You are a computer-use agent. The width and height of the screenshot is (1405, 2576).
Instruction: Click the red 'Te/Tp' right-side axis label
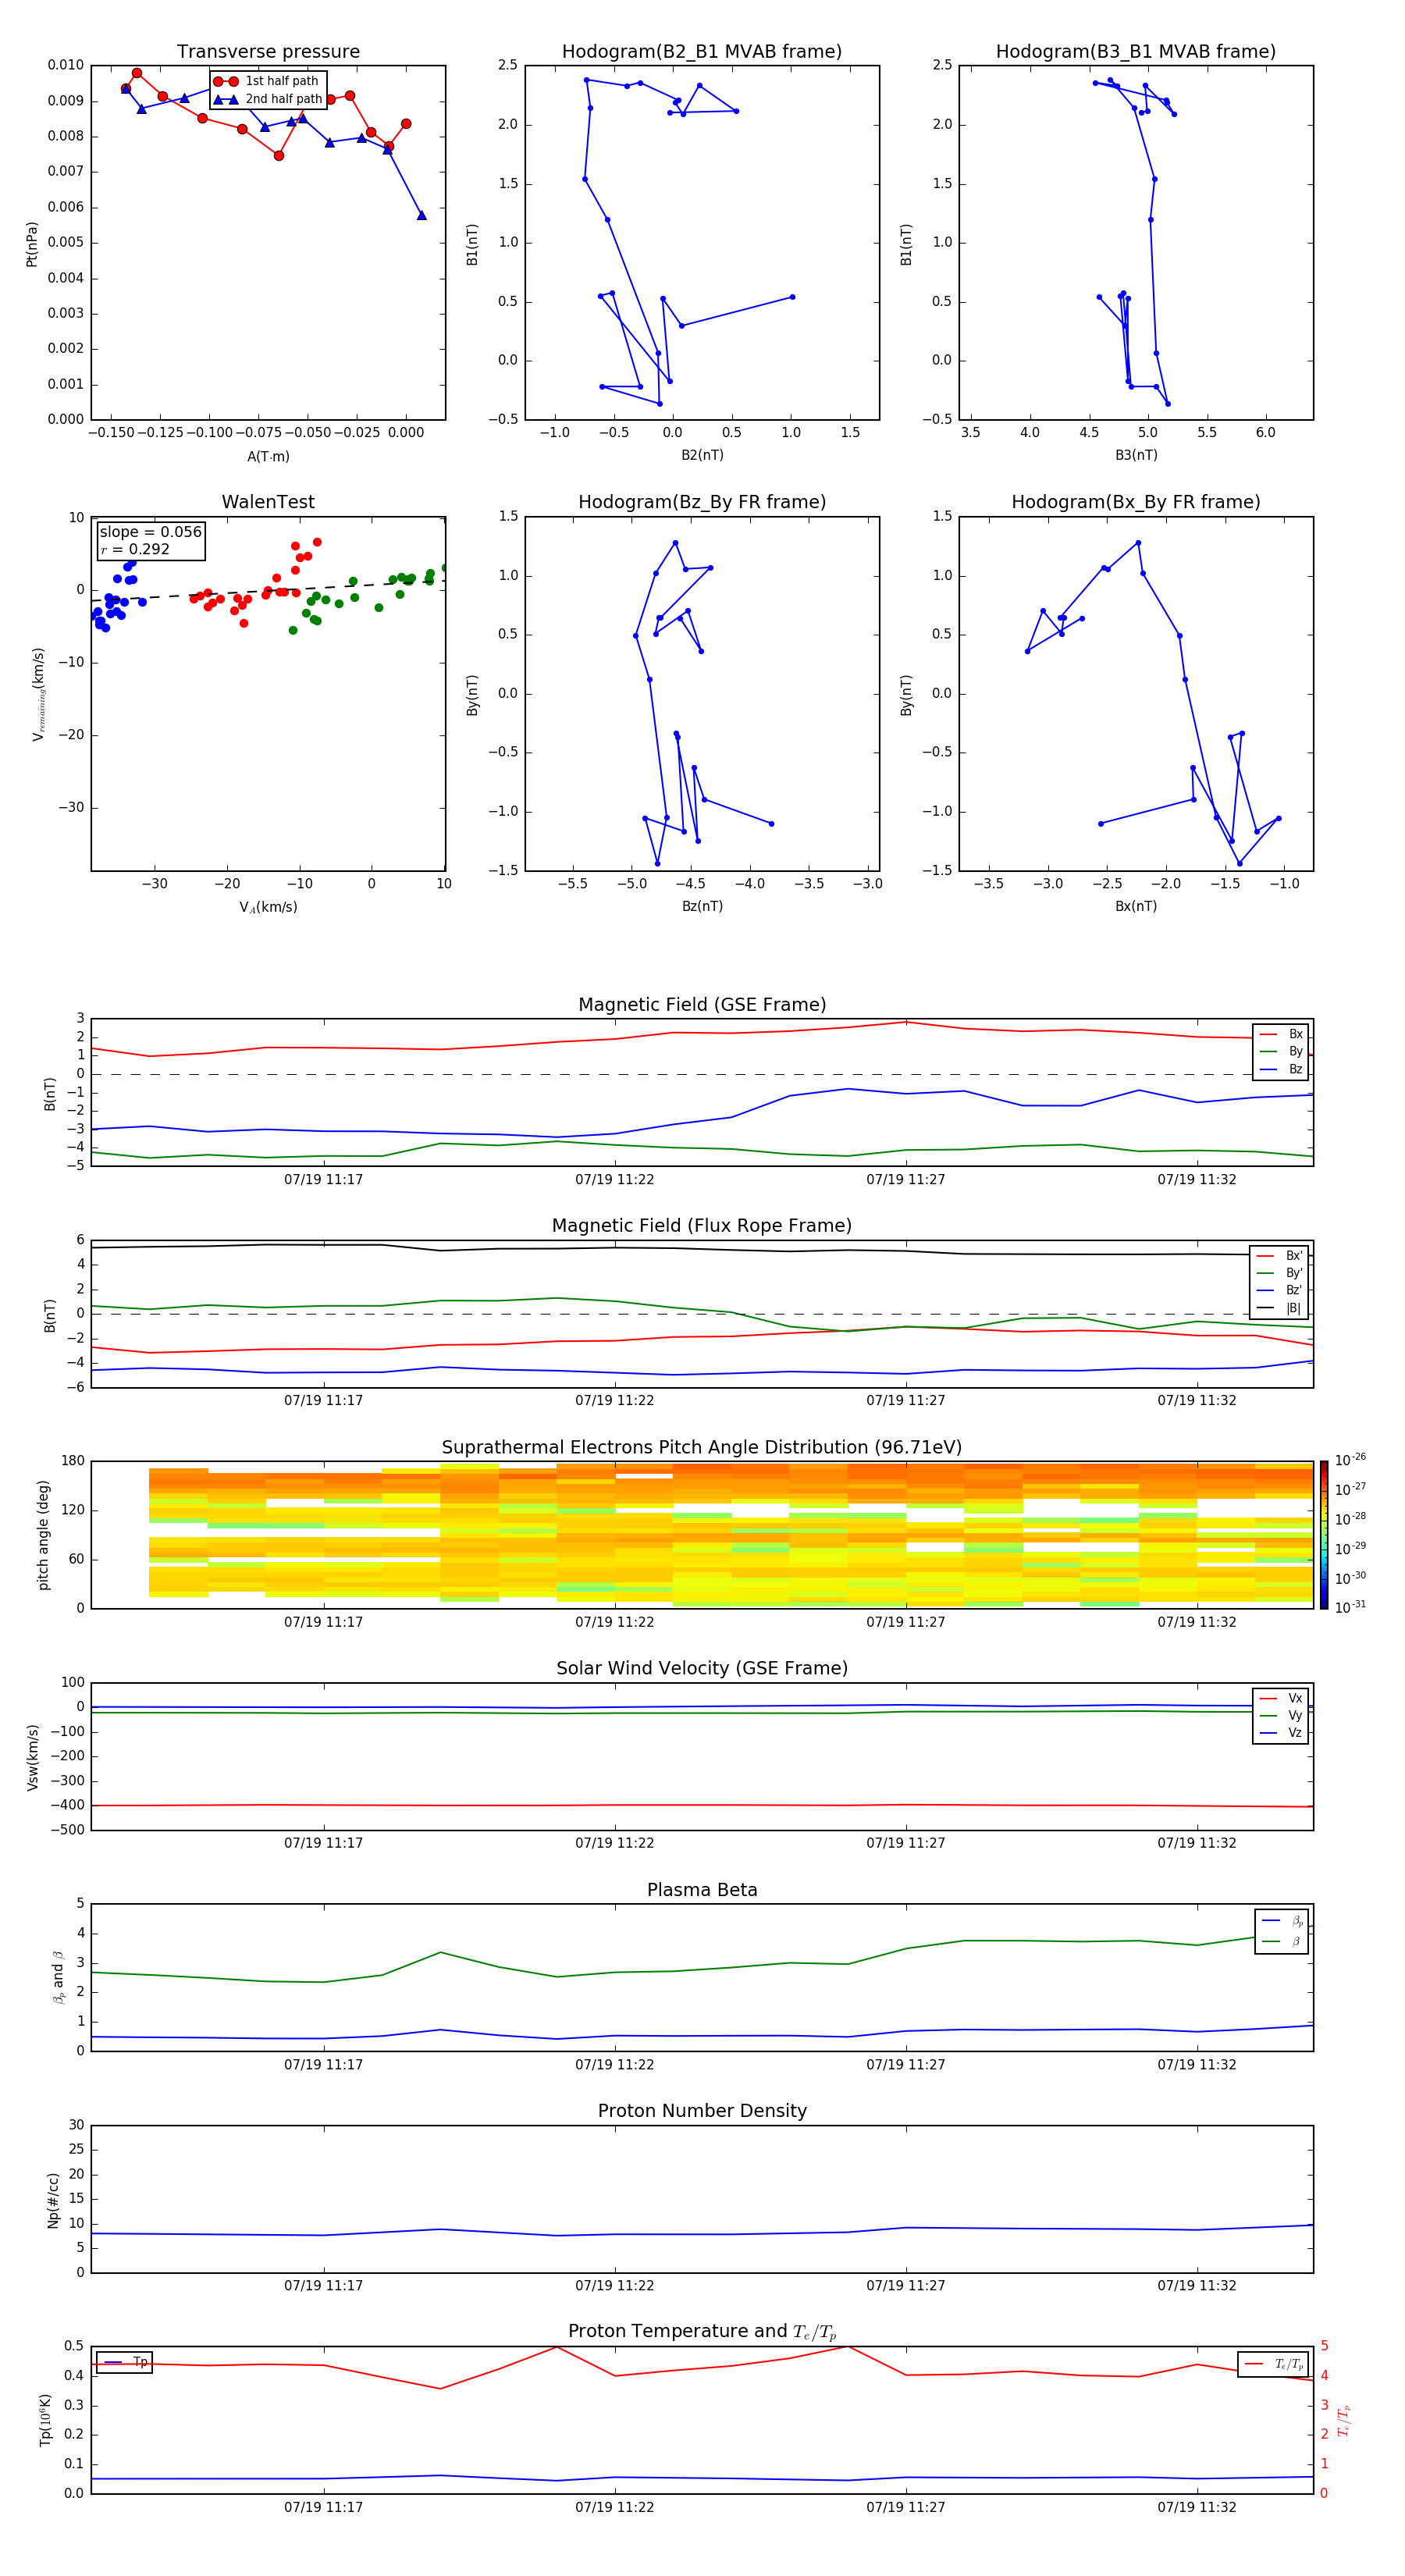1344,2420
